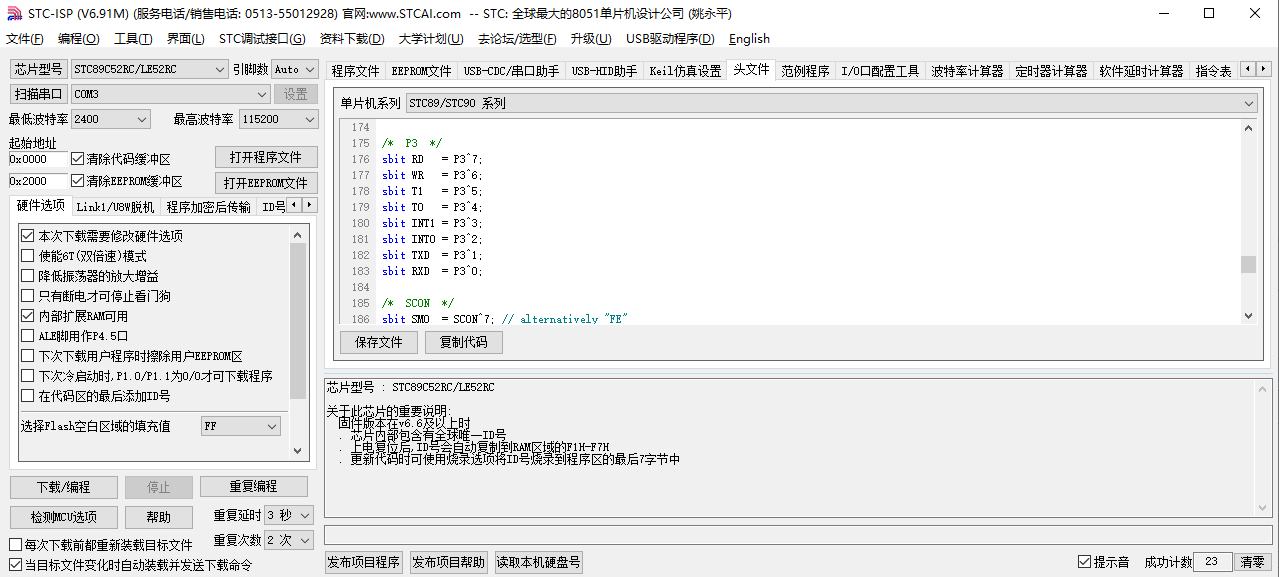Click the header code vertical scrollbar thumb
Screen dimensions: 1279x577
(1248, 264)
